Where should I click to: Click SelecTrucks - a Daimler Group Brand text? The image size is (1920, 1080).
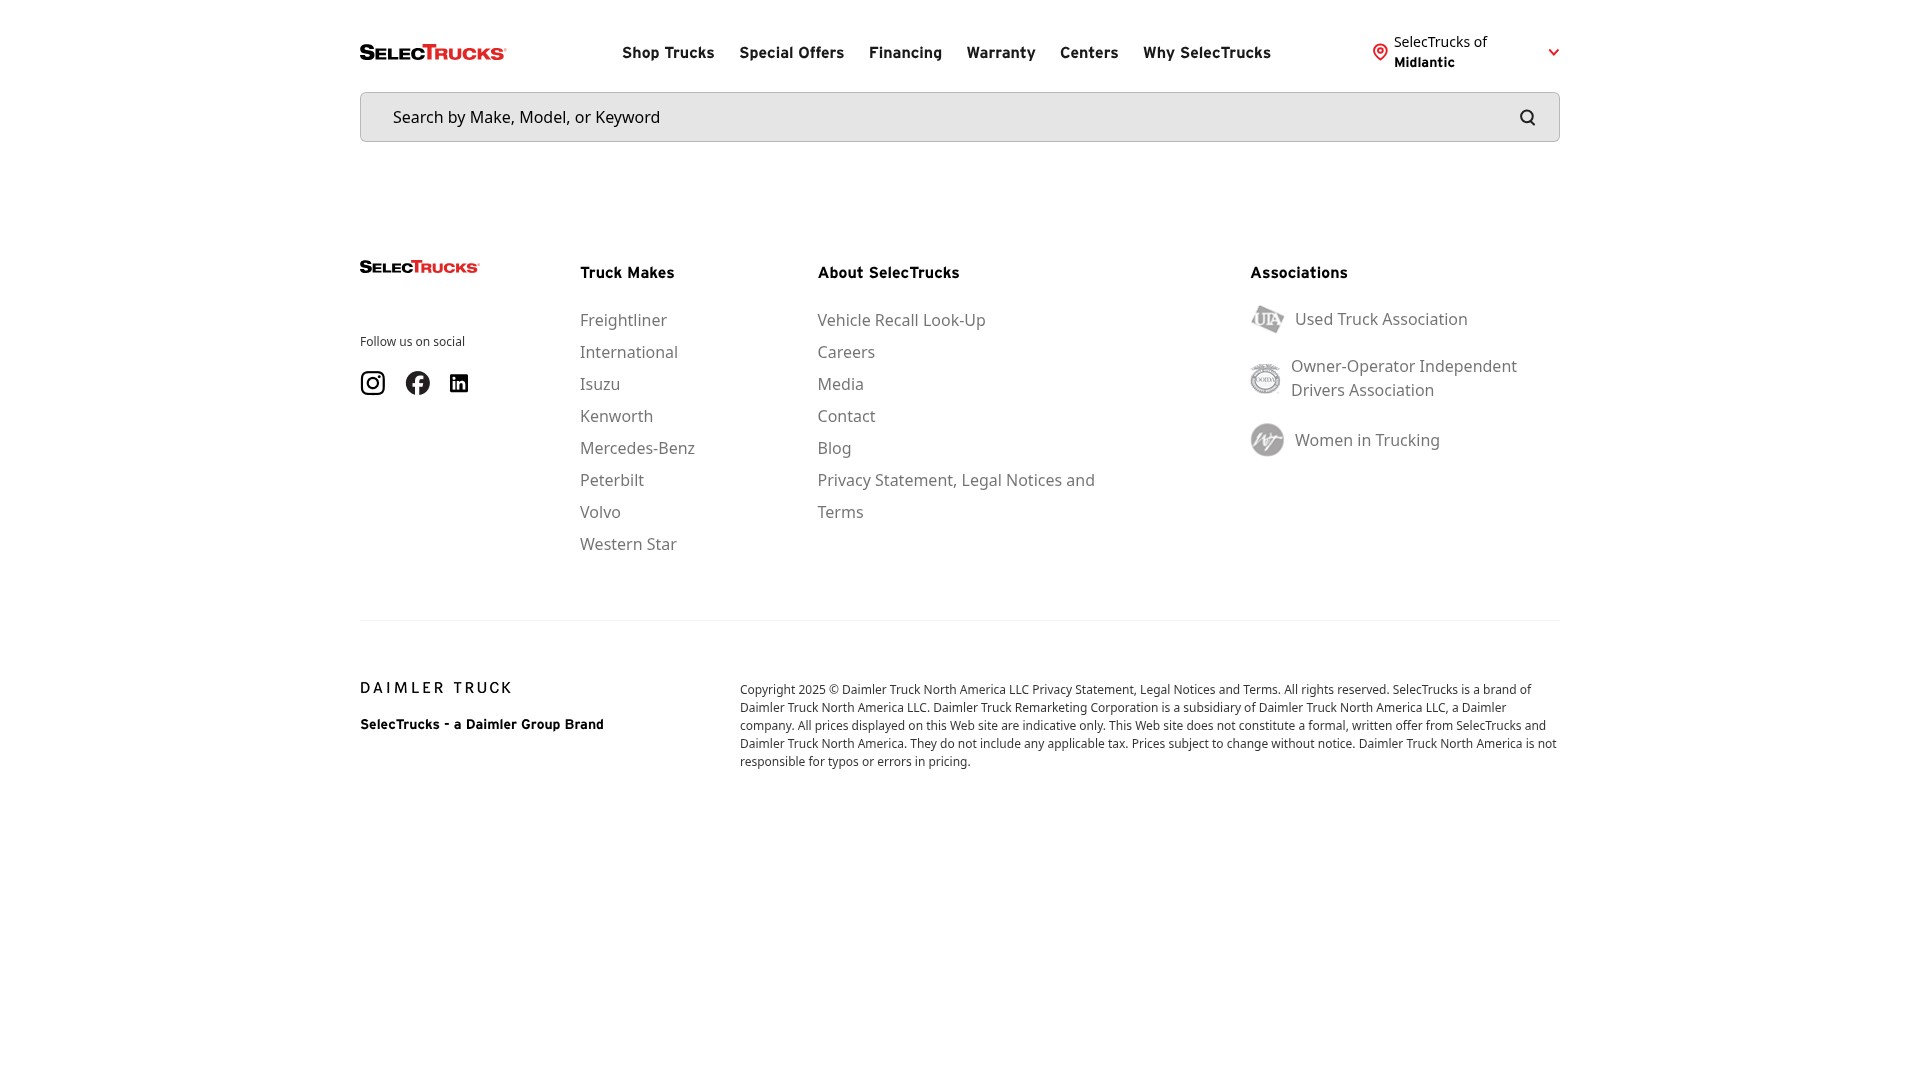482,724
